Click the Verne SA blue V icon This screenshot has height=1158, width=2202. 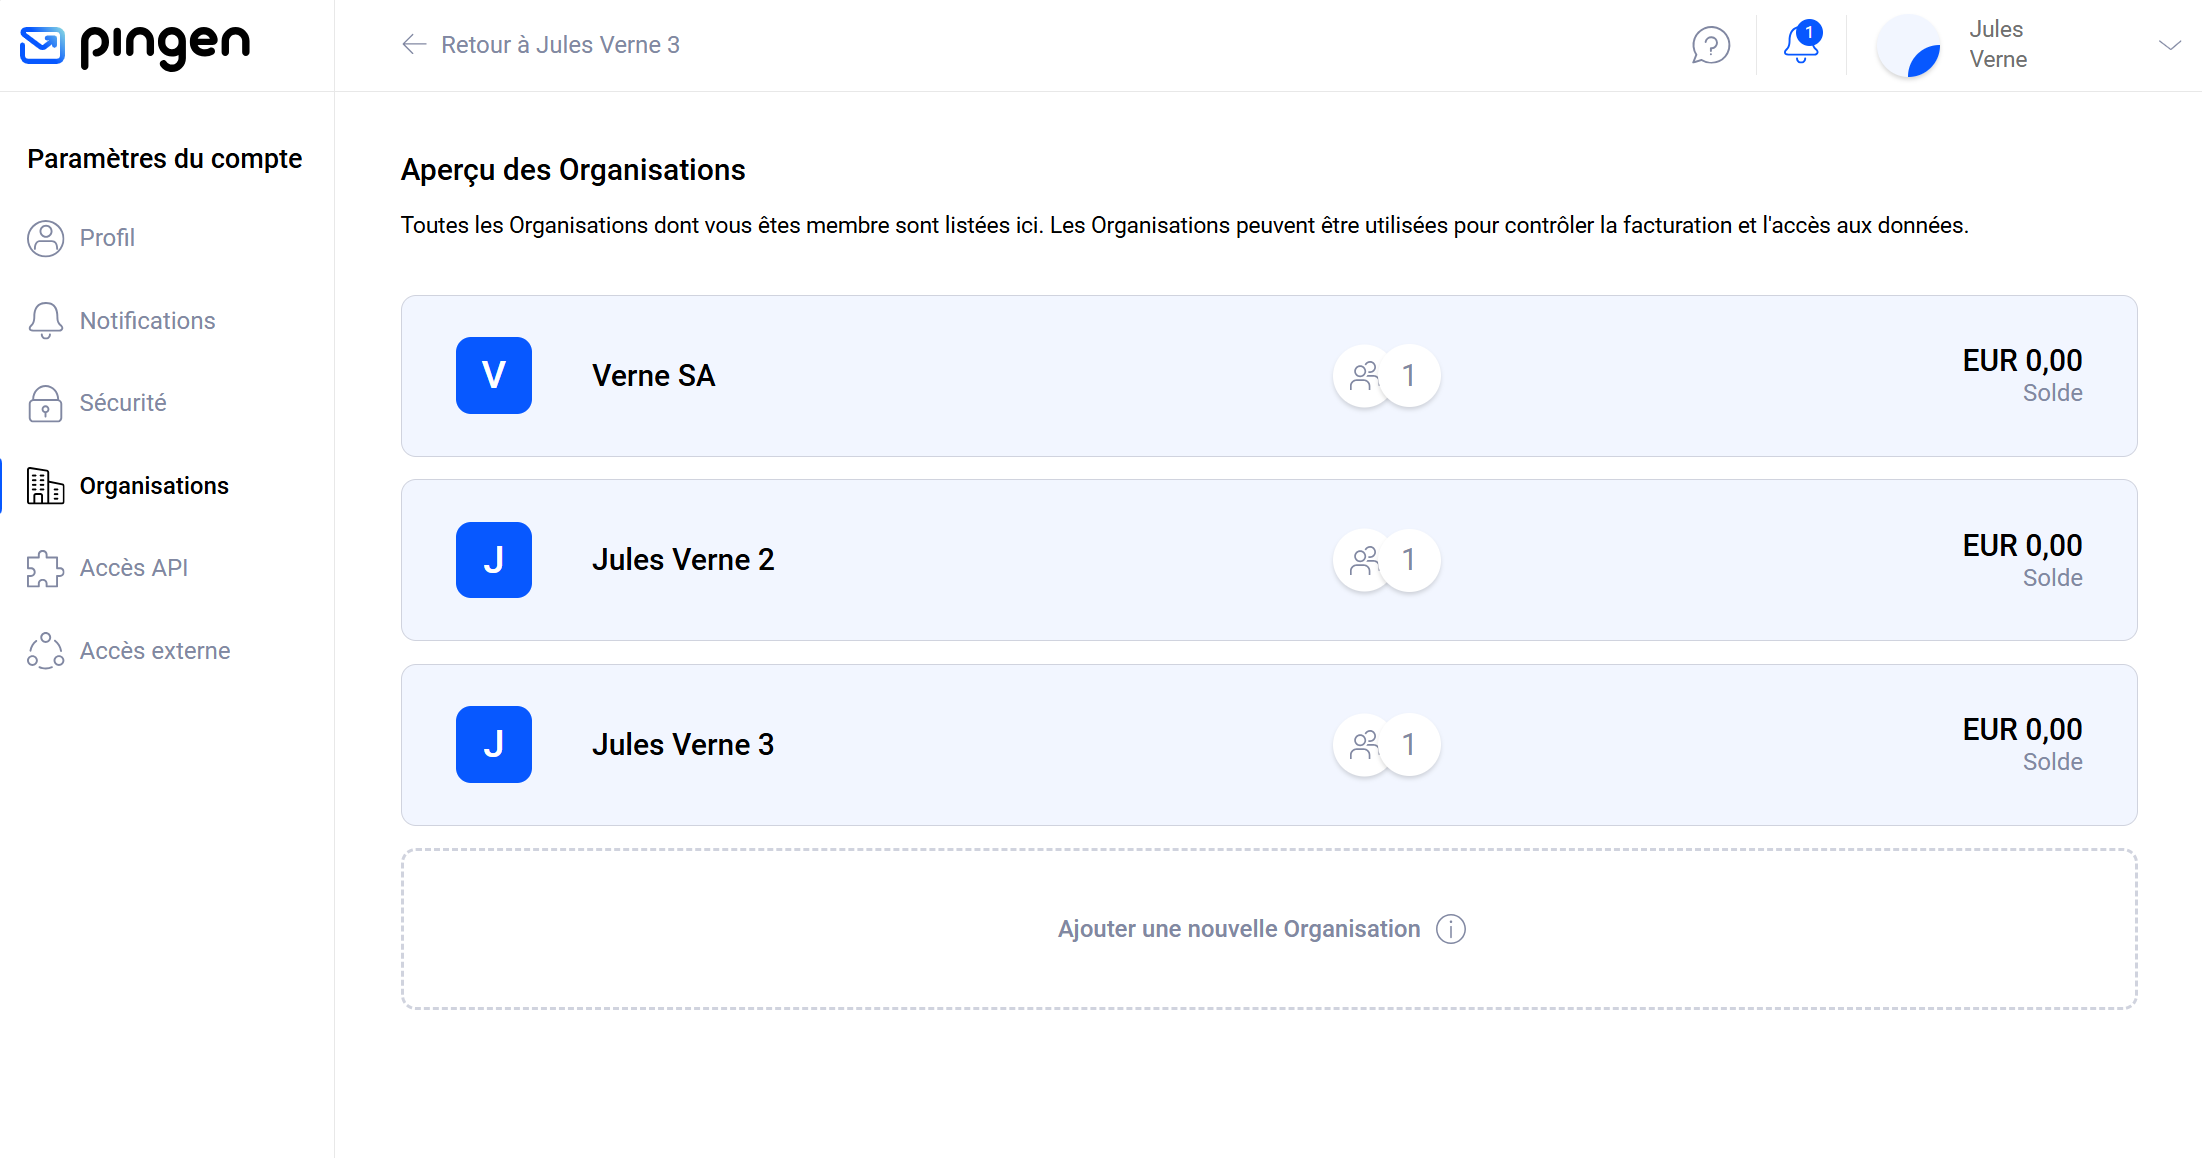click(494, 376)
